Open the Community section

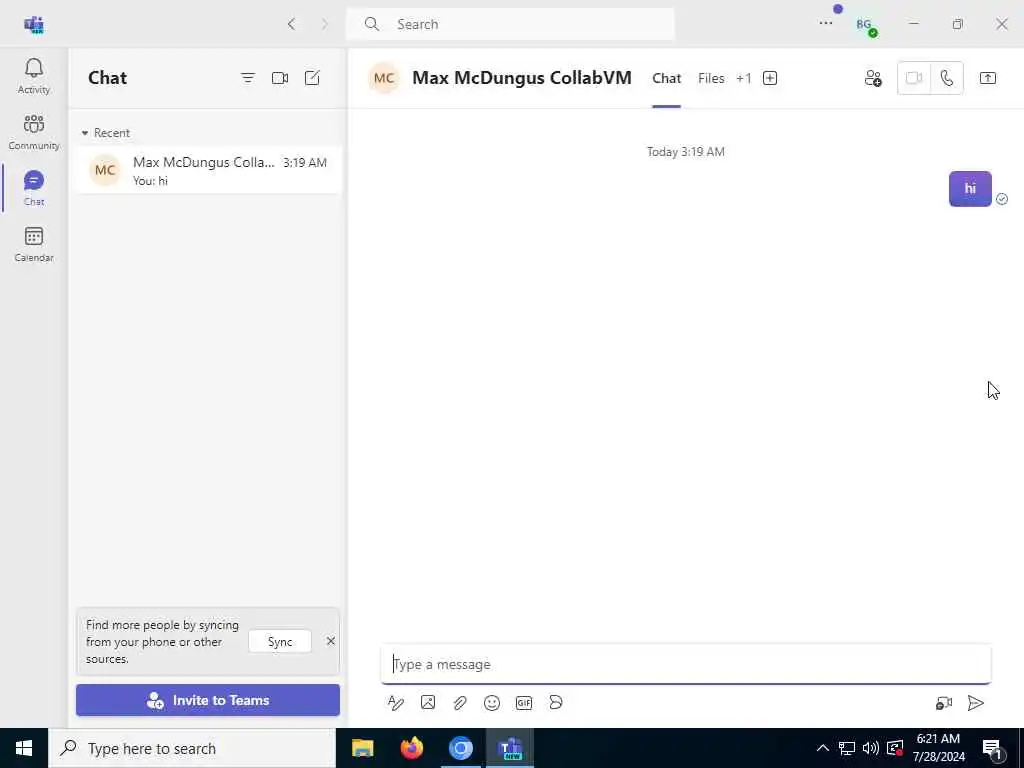click(x=34, y=132)
